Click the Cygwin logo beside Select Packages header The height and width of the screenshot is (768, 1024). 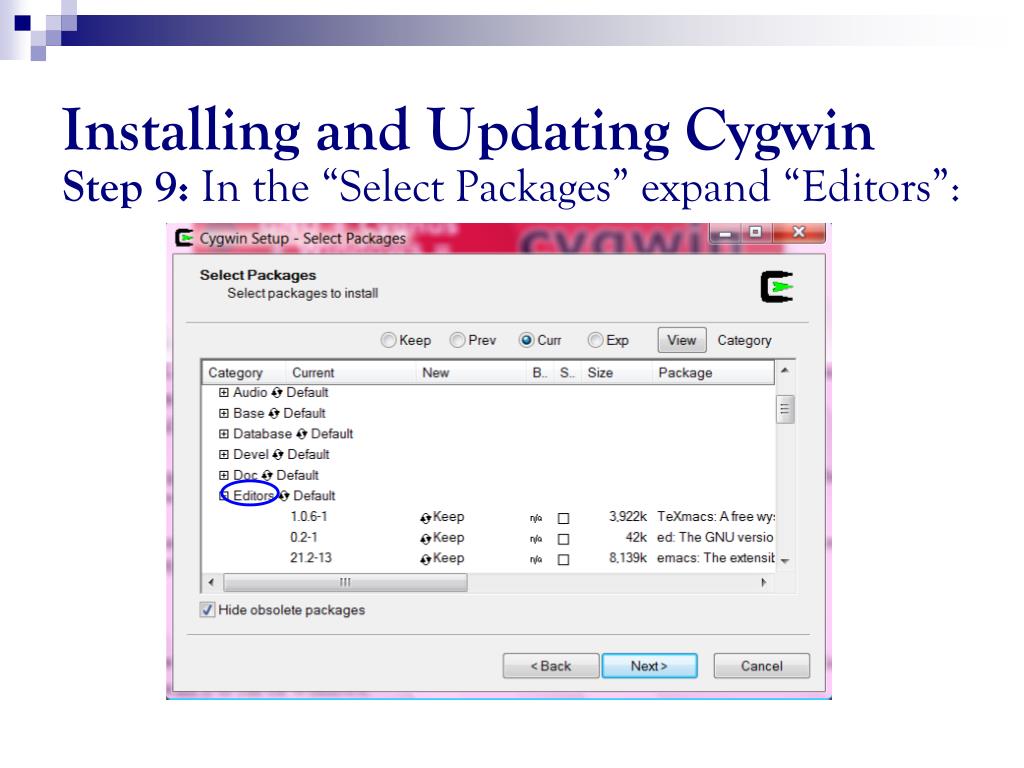click(776, 287)
